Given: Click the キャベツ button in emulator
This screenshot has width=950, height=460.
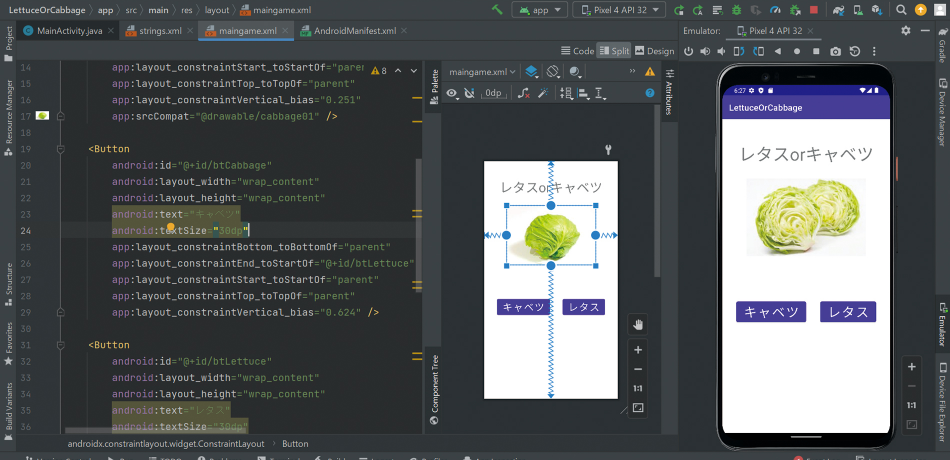Looking at the screenshot, I should tap(770, 312).
